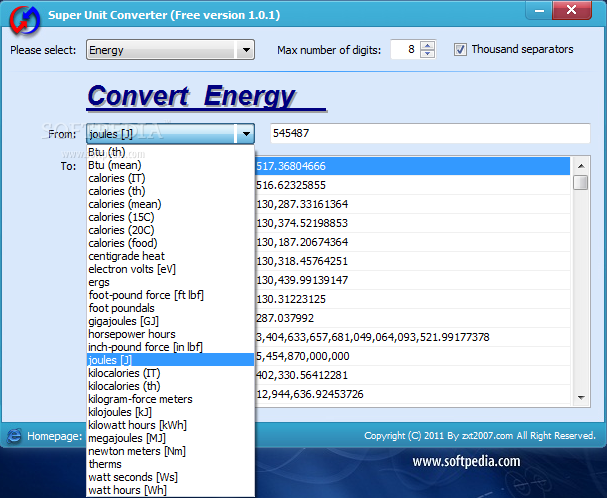Screen dimensions: 607x498
Task: Select result row 402,330.56412281
Action: click(x=412, y=375)
